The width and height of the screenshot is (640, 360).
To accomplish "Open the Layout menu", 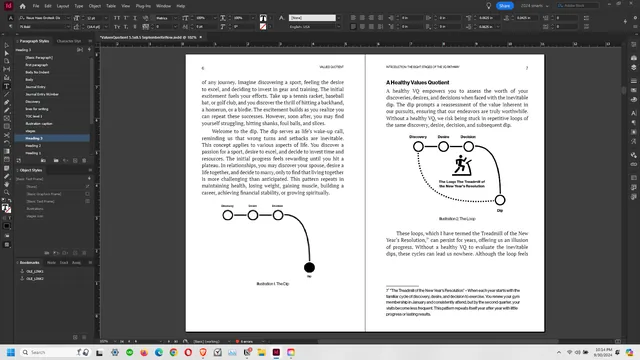I will [x=62, y=6].
